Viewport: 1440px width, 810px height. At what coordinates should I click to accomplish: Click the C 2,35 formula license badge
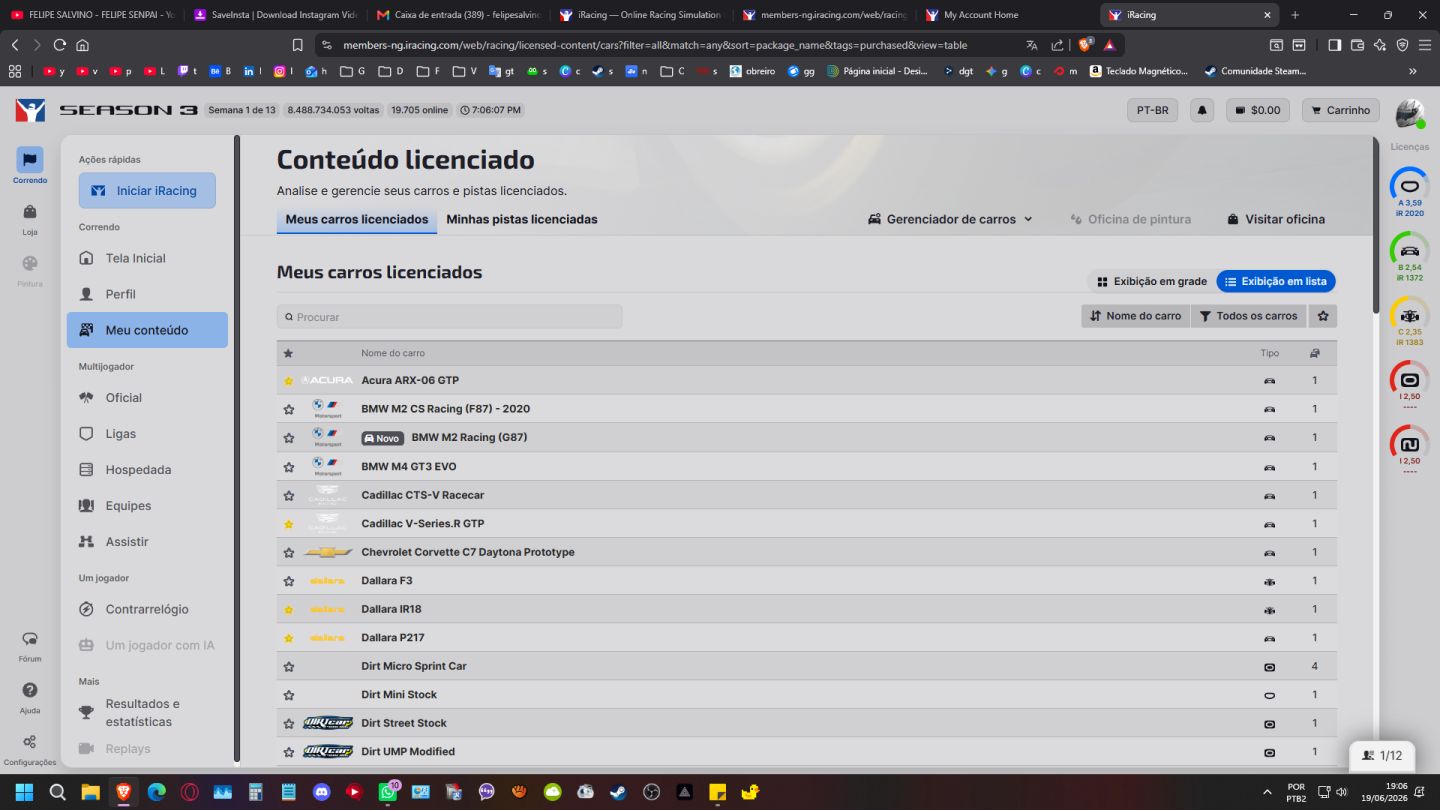[x=1410, y=321]
